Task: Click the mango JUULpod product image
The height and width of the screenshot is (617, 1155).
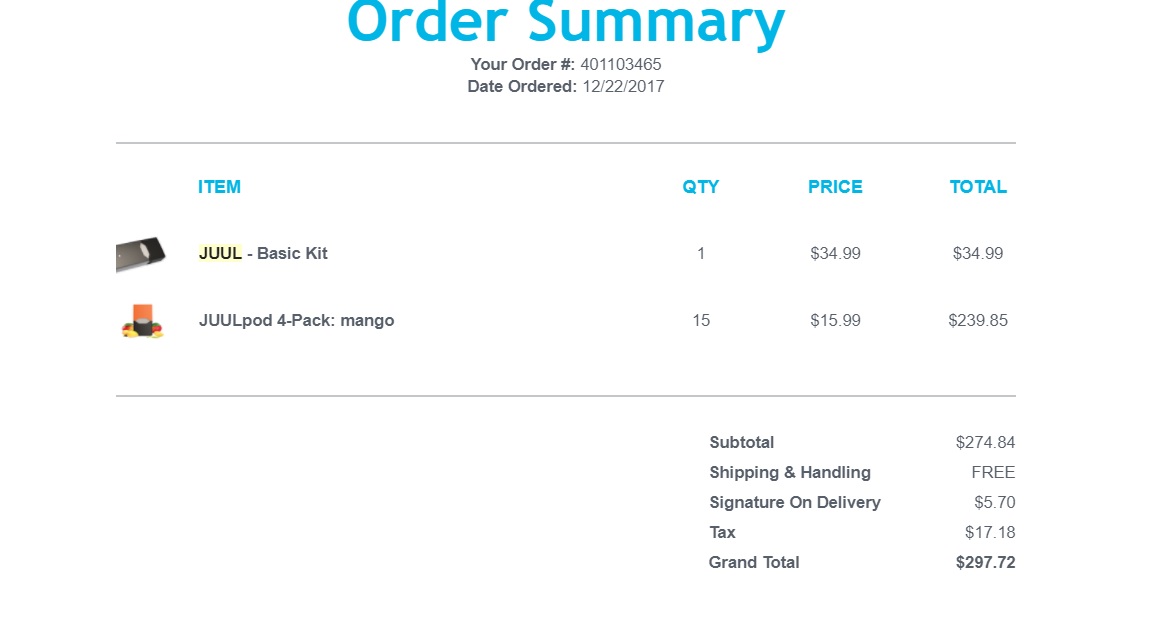Action: tap(142, 320)
